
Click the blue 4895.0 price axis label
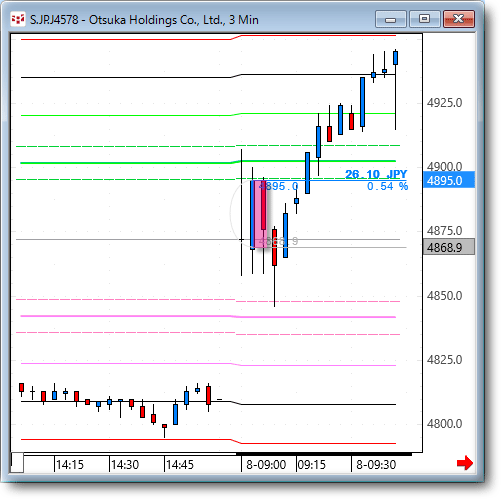[449, 180]
